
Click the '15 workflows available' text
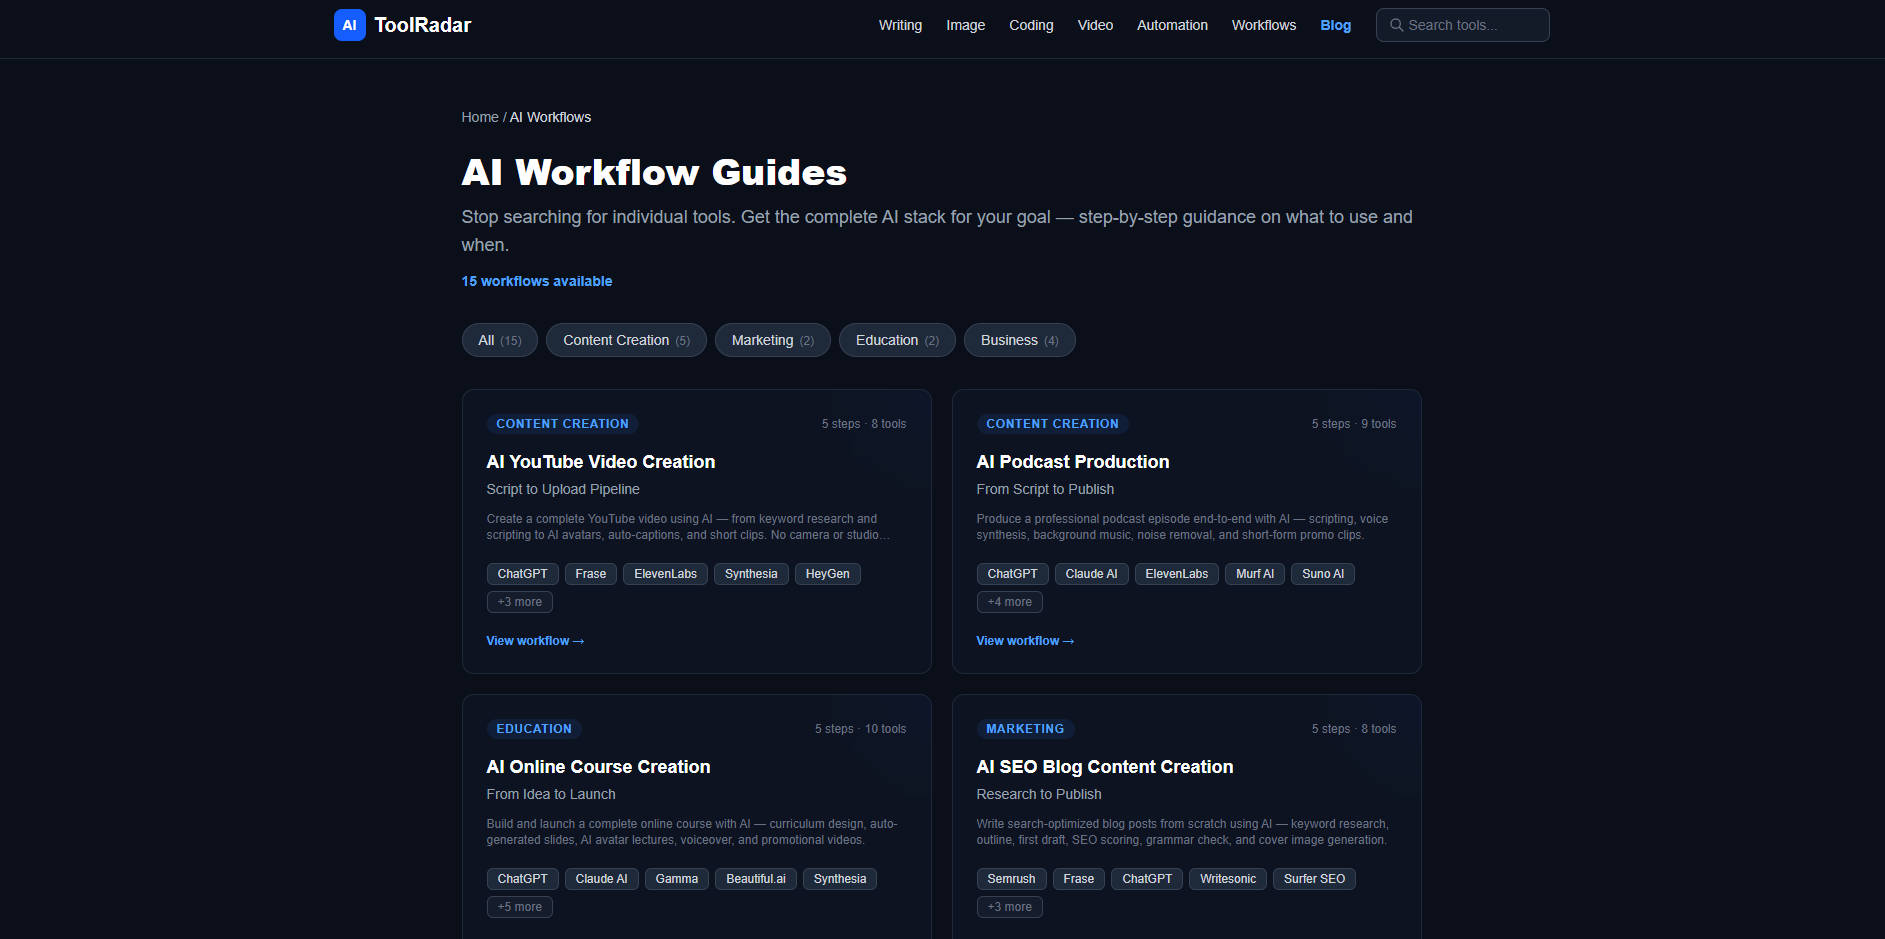[x=536, y=281]
